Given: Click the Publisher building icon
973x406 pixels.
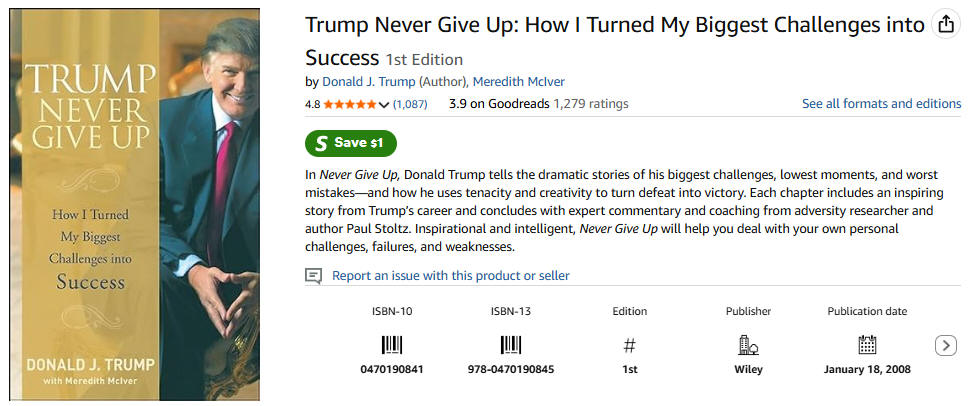Looking at the screenshot, I should (747, 346).
